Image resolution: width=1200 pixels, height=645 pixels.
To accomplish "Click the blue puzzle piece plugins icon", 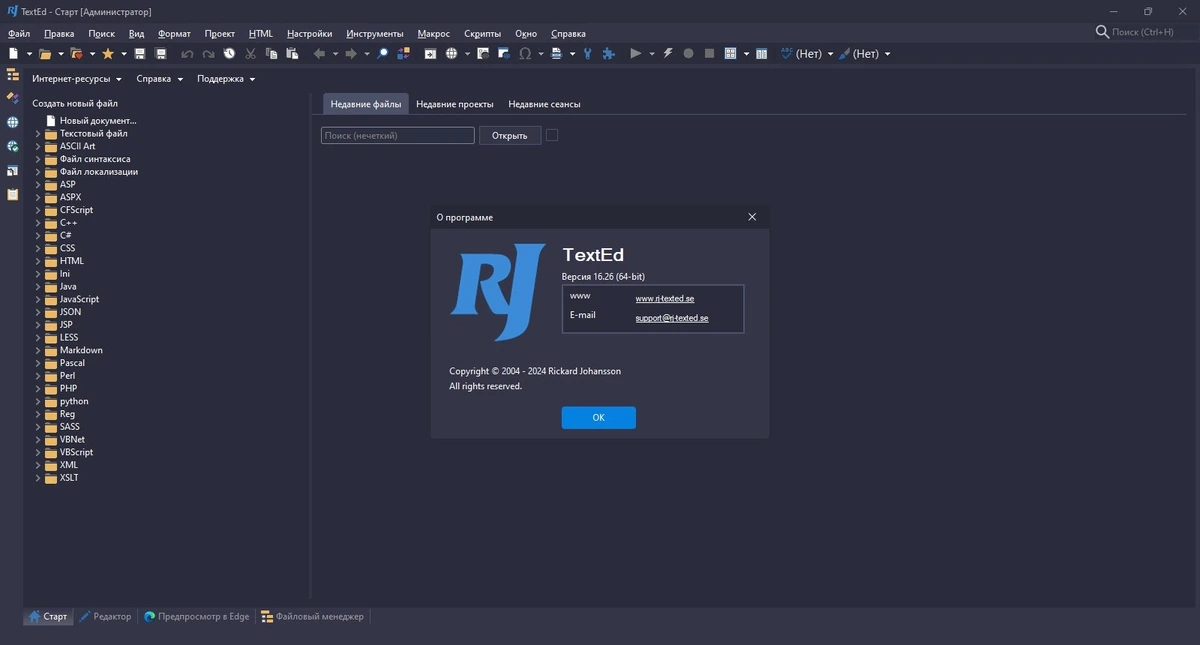I will coord(608,53).
